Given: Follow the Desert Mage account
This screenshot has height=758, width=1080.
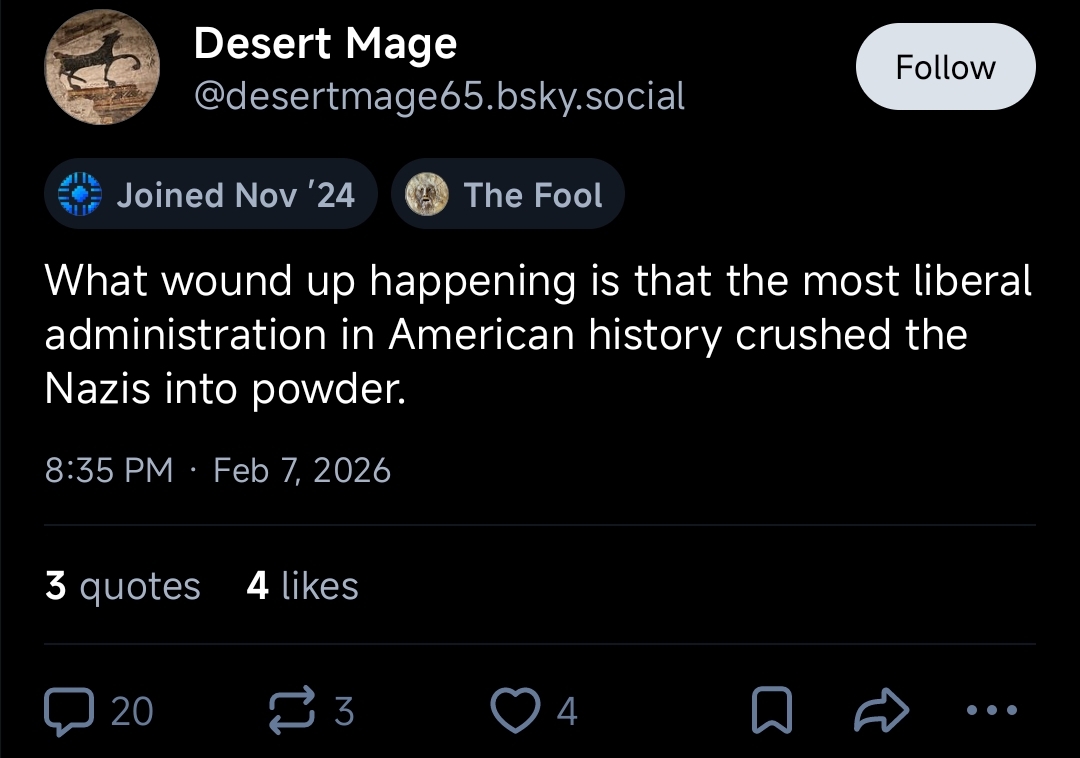Looking at the screenshot, I should (x=945, y=67).
